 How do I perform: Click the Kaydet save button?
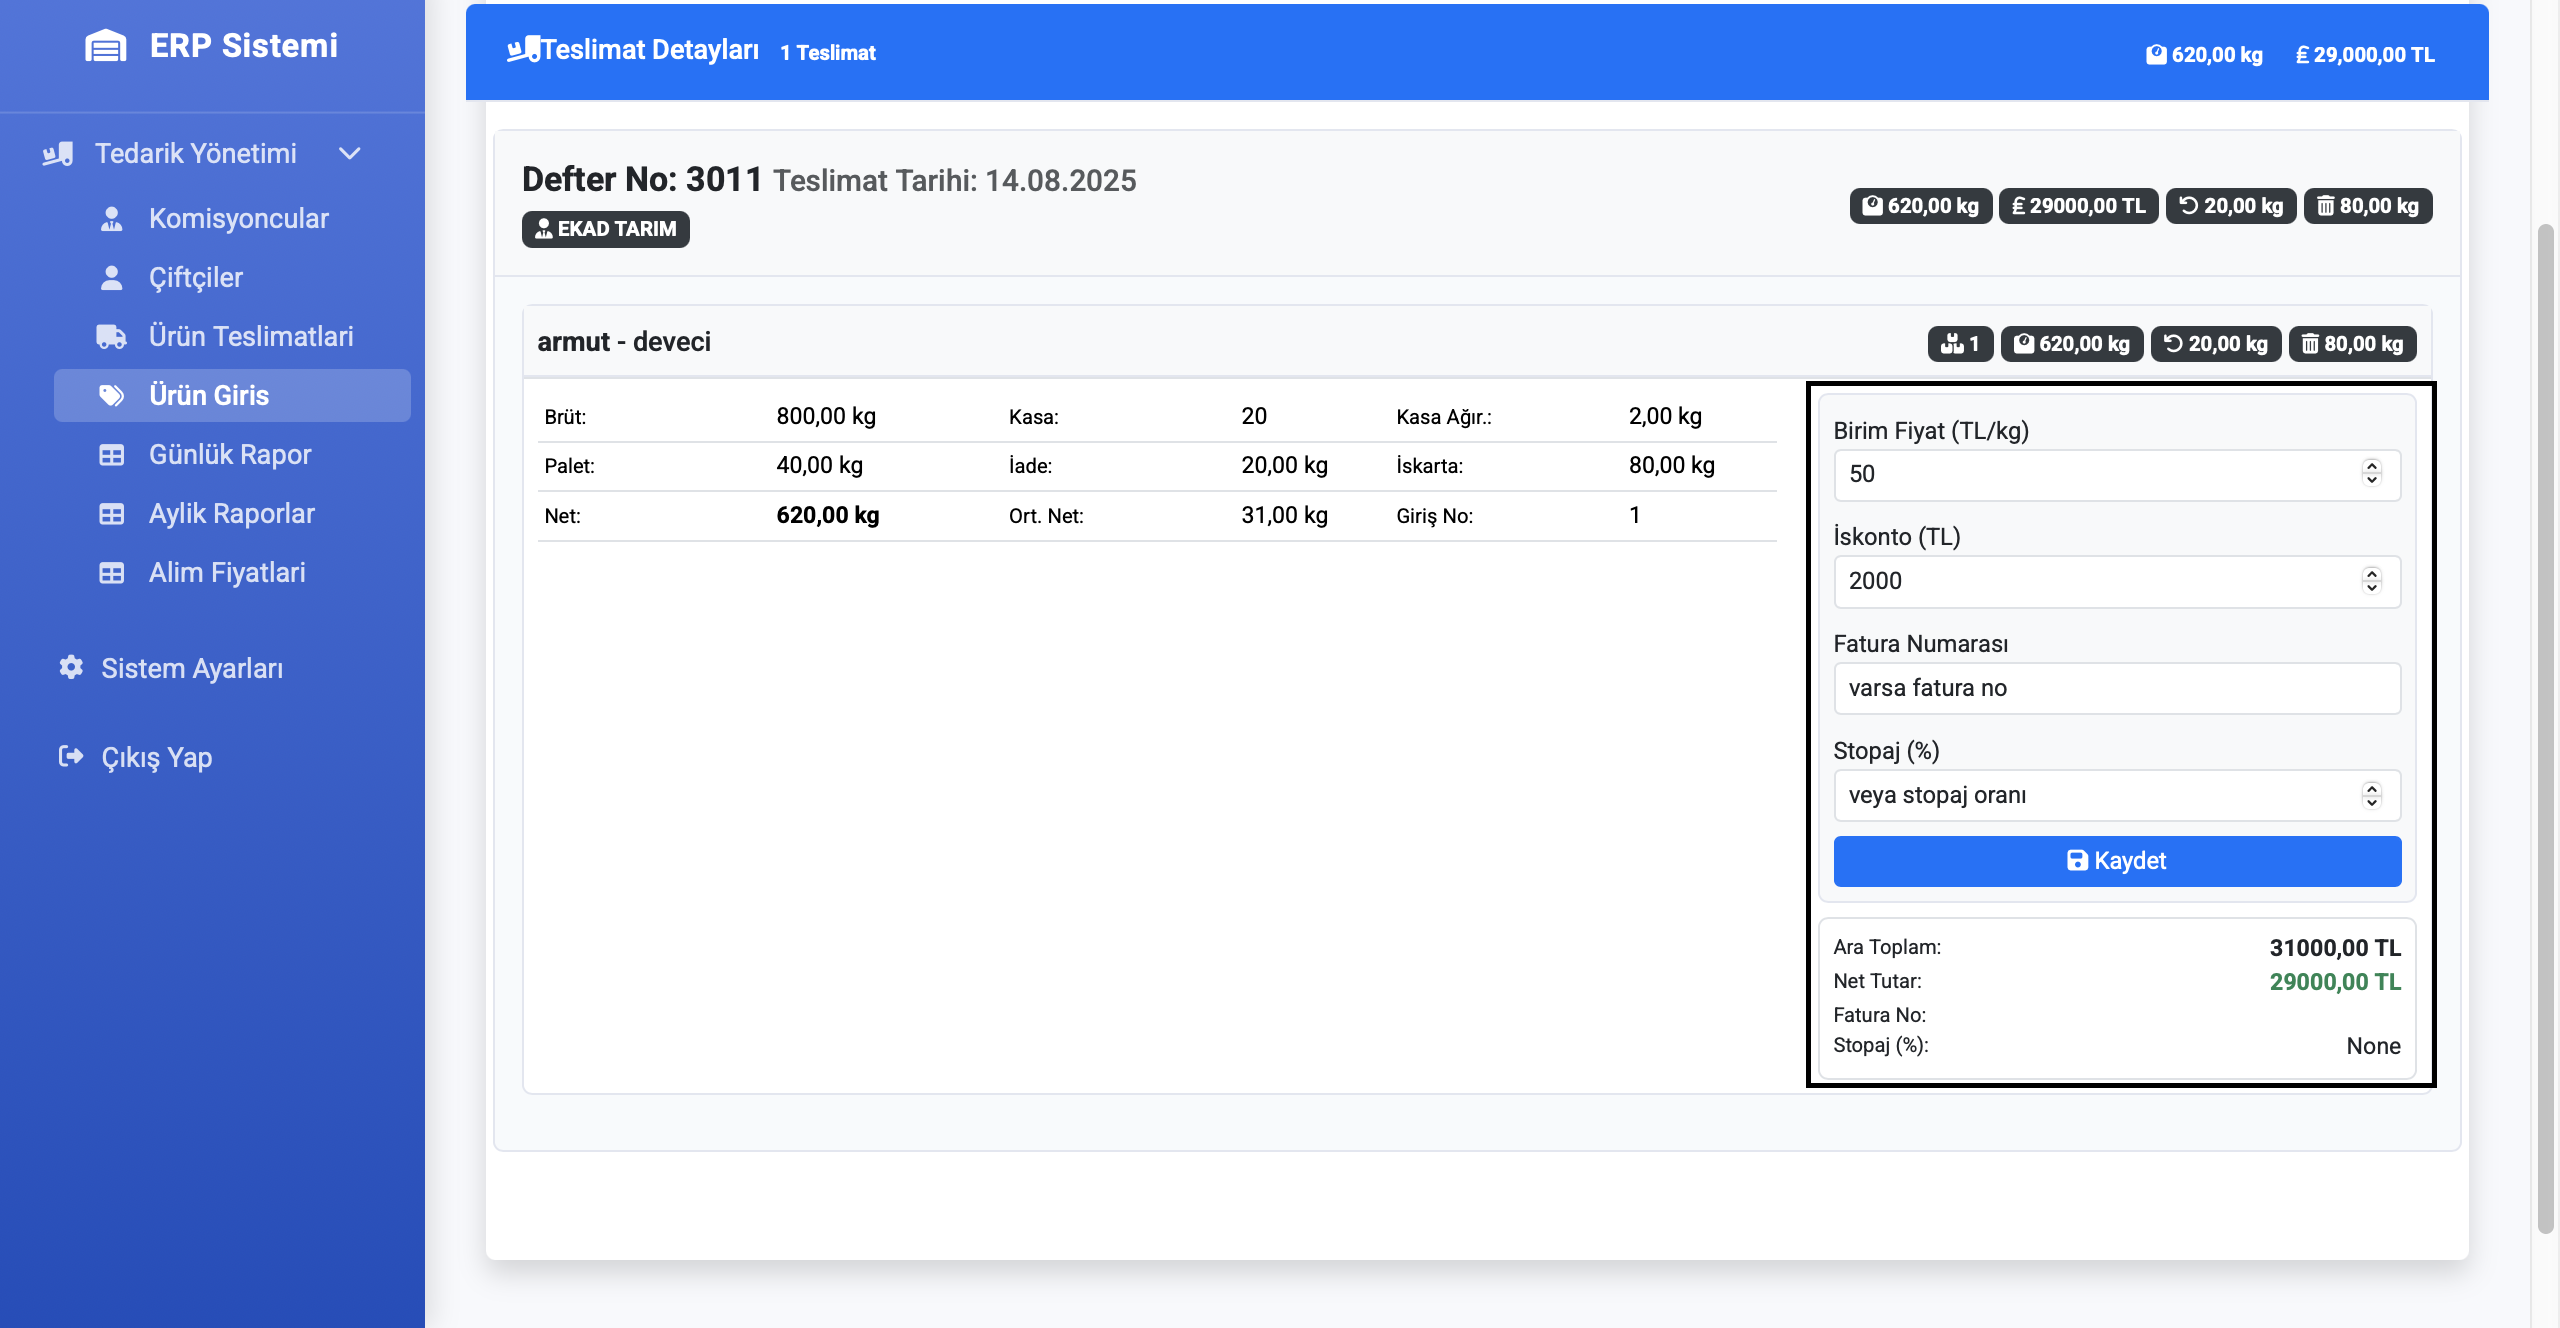[2117, 862]
